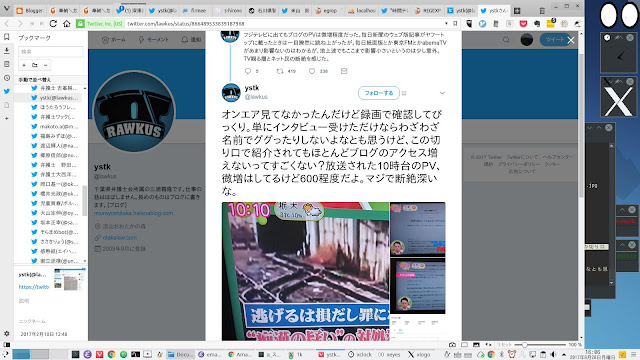The width and height of the screenshot is (640, 360).
Task: Open the large TV screenshot image in tweet
Action: coord(305,271)
